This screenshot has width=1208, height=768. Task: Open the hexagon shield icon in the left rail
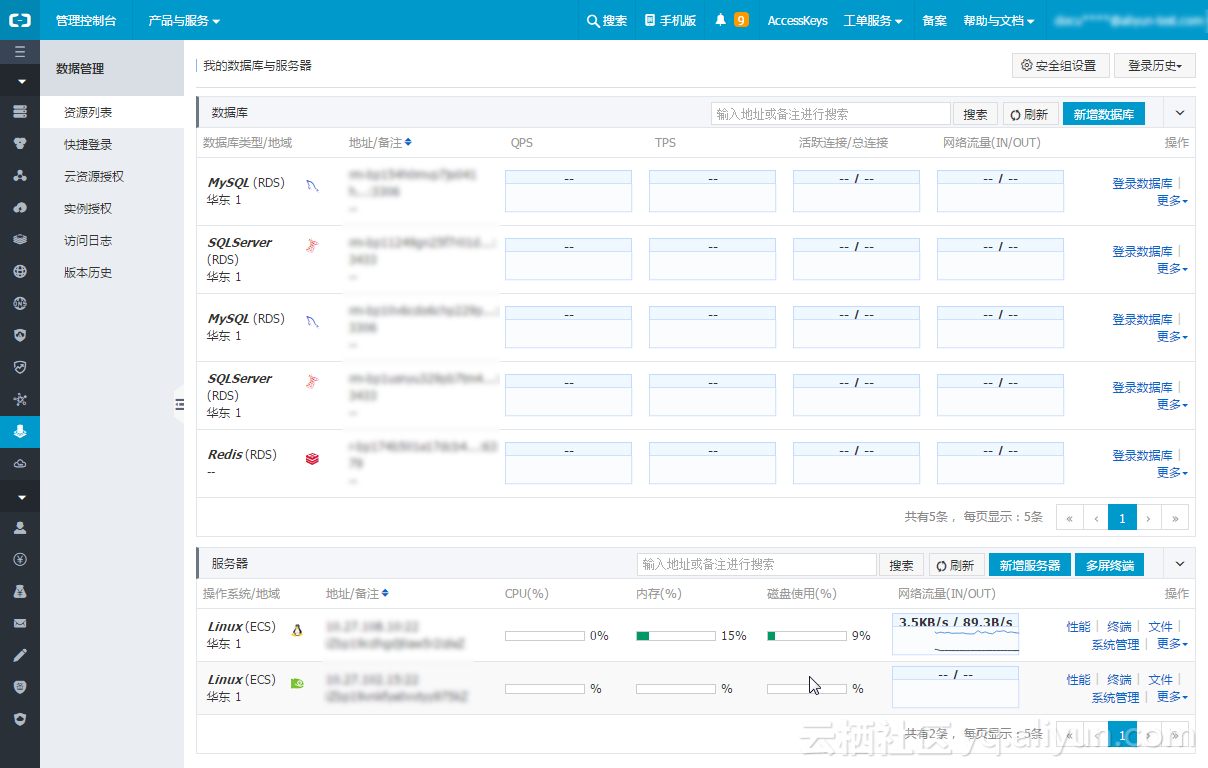point(20,719)
